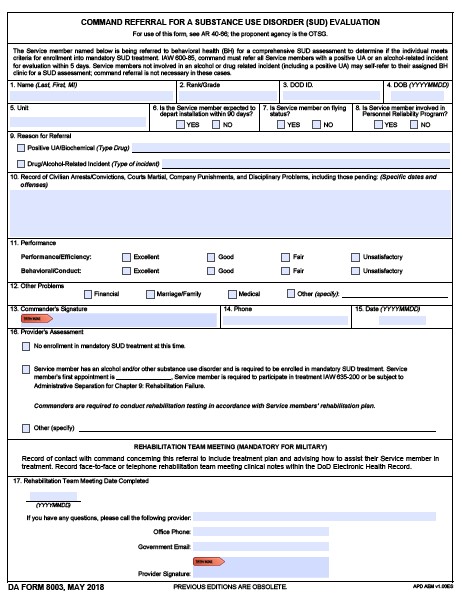The height and width of the screenshot is (604, 462).
Task: Mark Behavioral/Conduct as Fair
Action: (x=286, y=271)
